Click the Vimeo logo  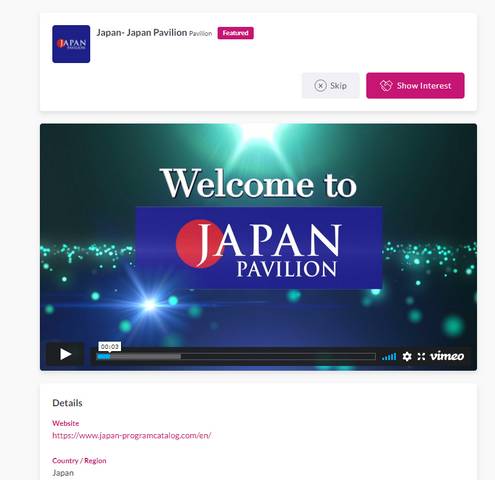pos(447,356)
